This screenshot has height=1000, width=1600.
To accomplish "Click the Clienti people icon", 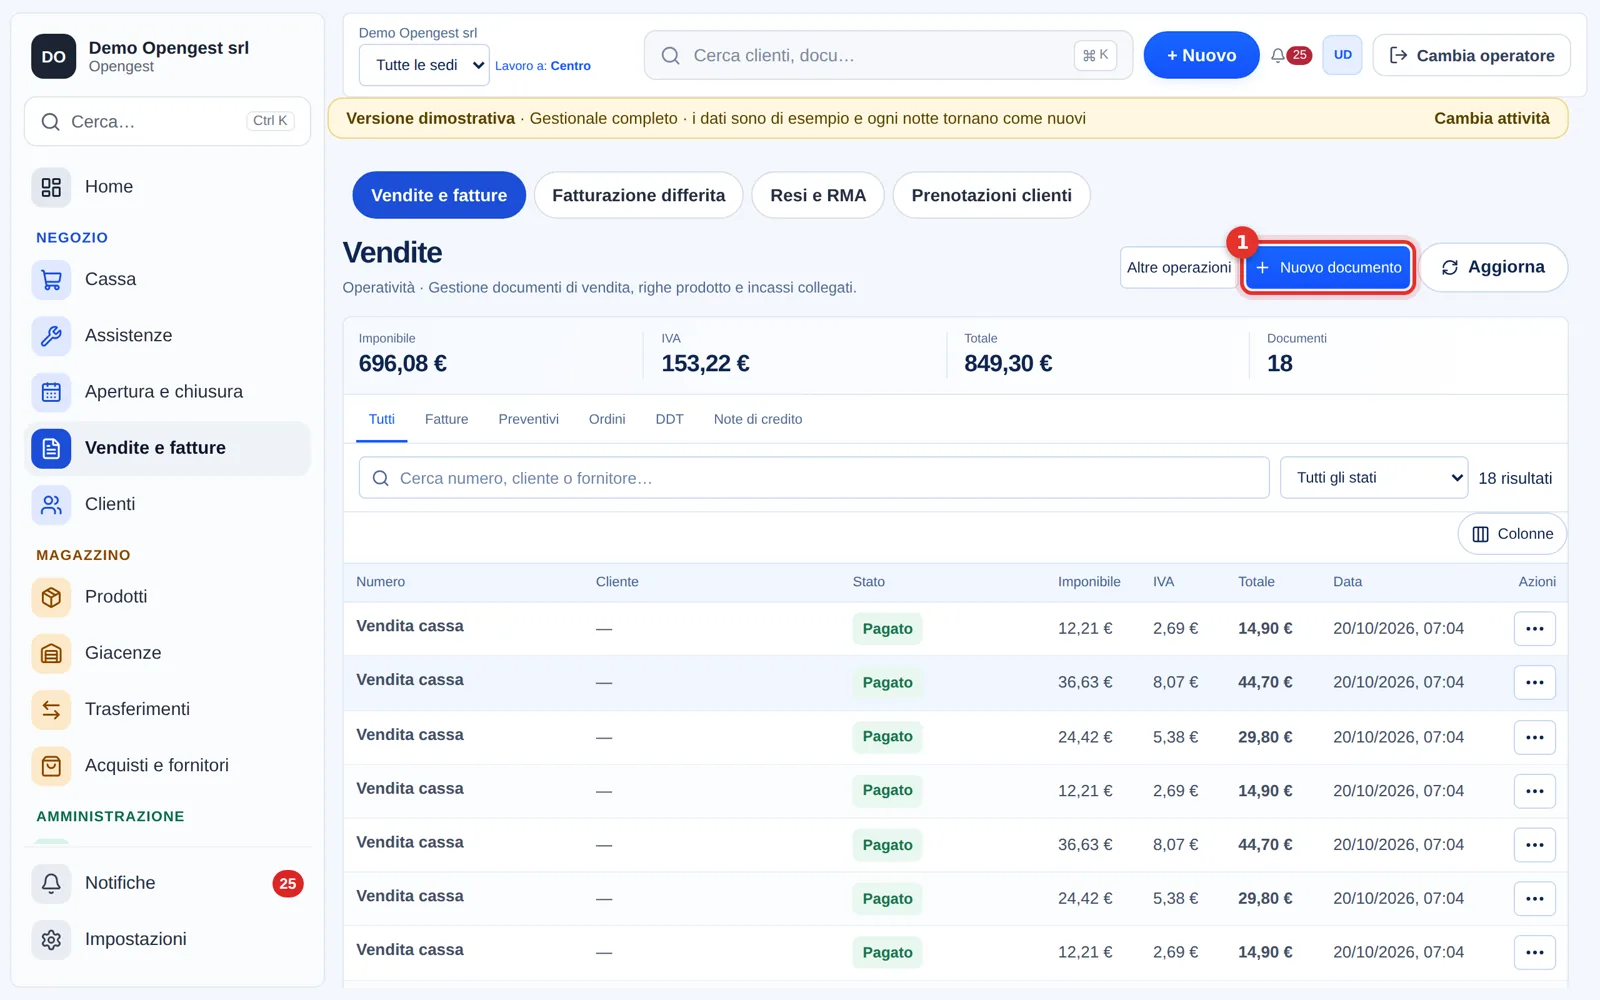I will click(x=51, y=505).
